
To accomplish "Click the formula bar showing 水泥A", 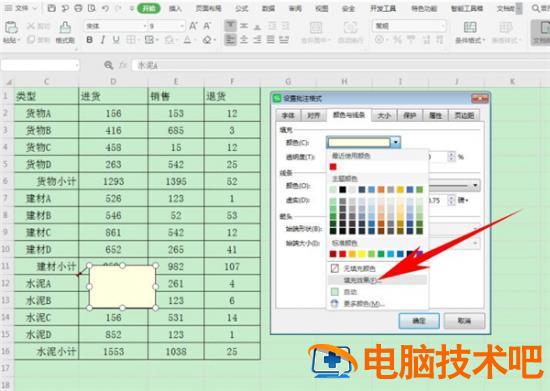I will click(x=340, y=65).
